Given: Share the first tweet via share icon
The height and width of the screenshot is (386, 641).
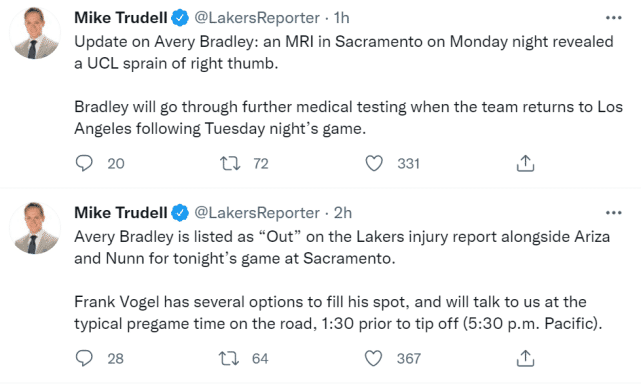Looking at the screenshot, I should (x=525, y=163).
